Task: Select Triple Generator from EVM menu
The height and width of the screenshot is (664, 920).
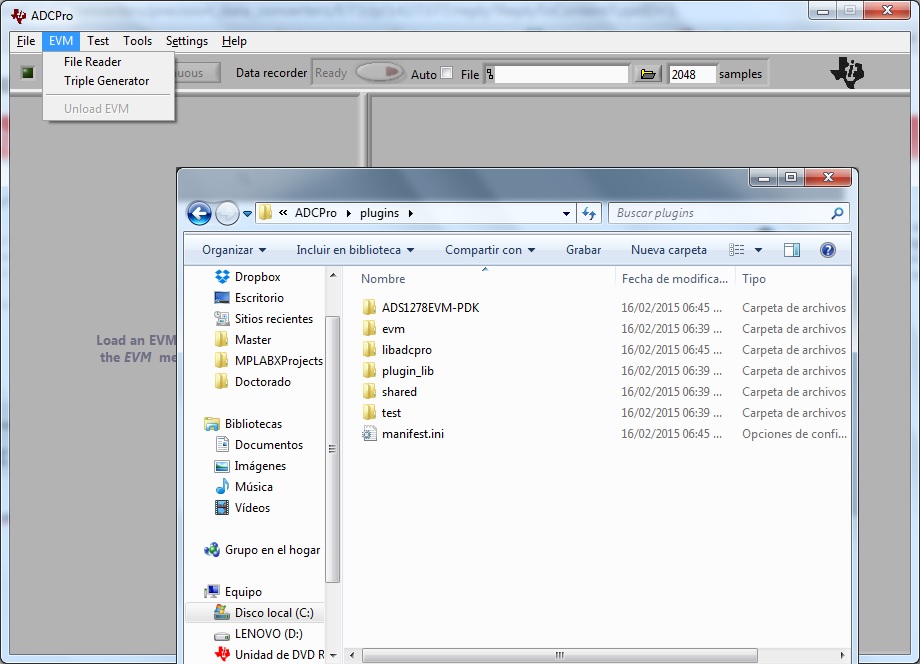Action: (x=106, y=81)
